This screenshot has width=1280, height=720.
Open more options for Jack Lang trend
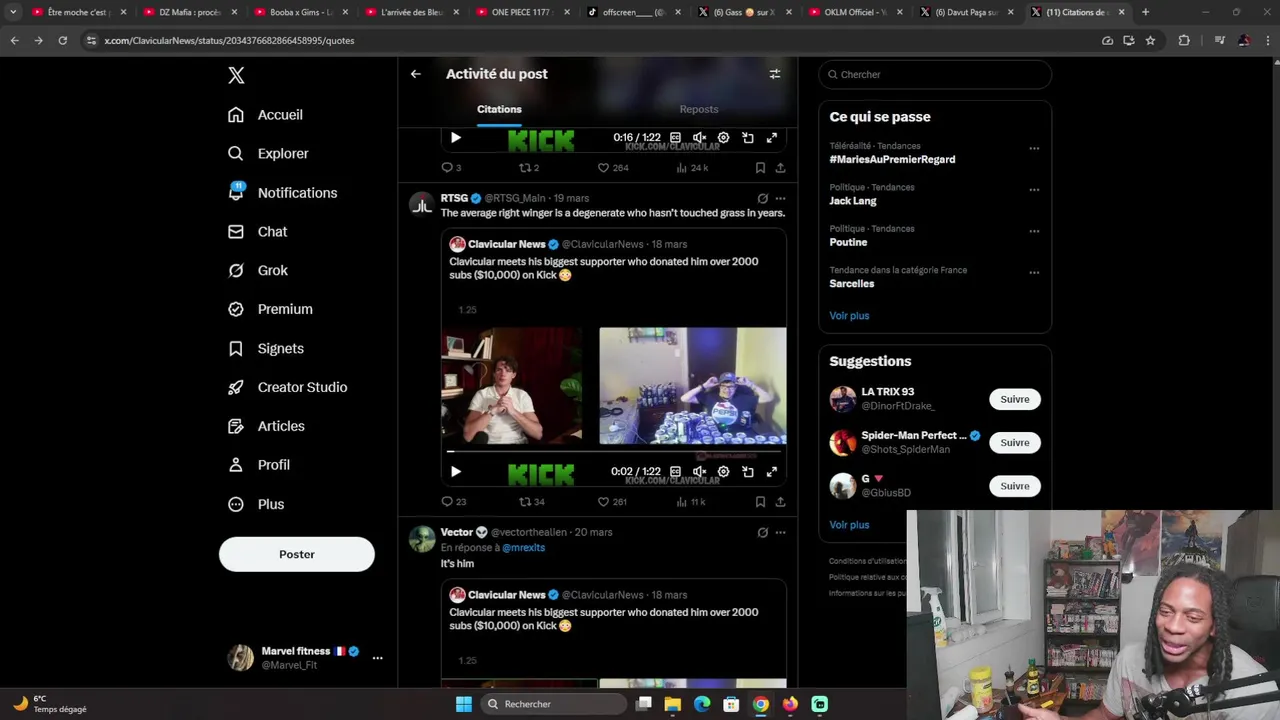coord(1034,189)
